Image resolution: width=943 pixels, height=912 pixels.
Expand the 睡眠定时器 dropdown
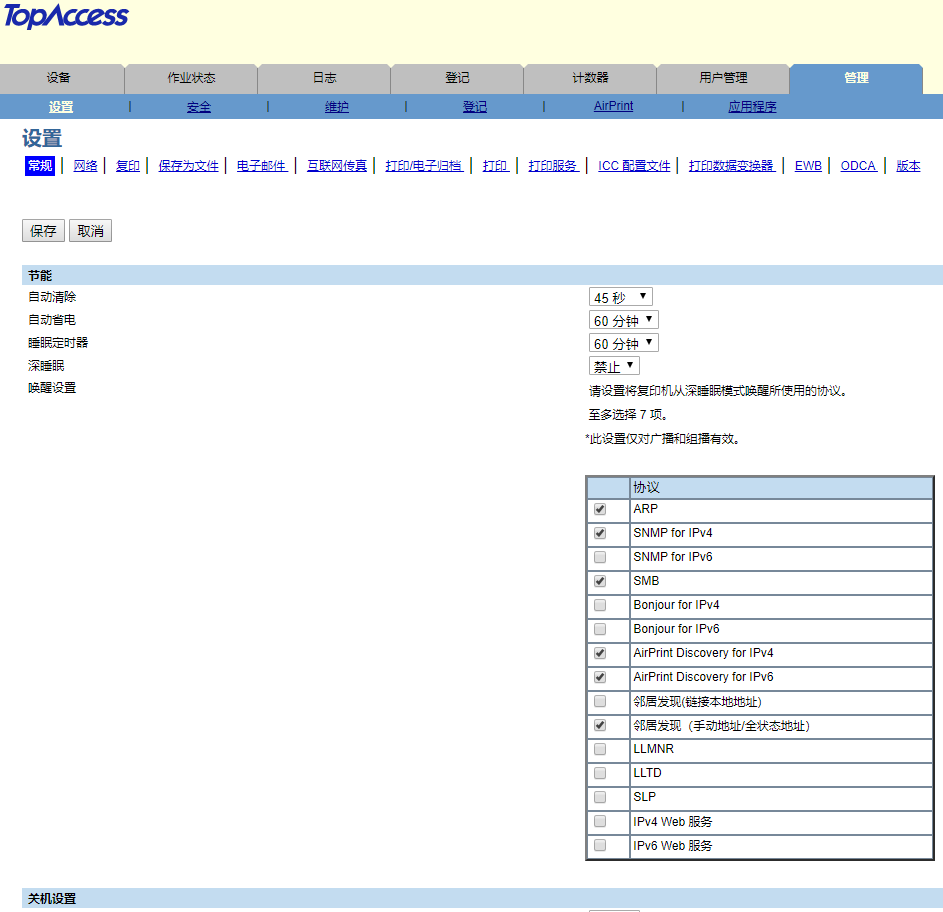coord(623,343)
